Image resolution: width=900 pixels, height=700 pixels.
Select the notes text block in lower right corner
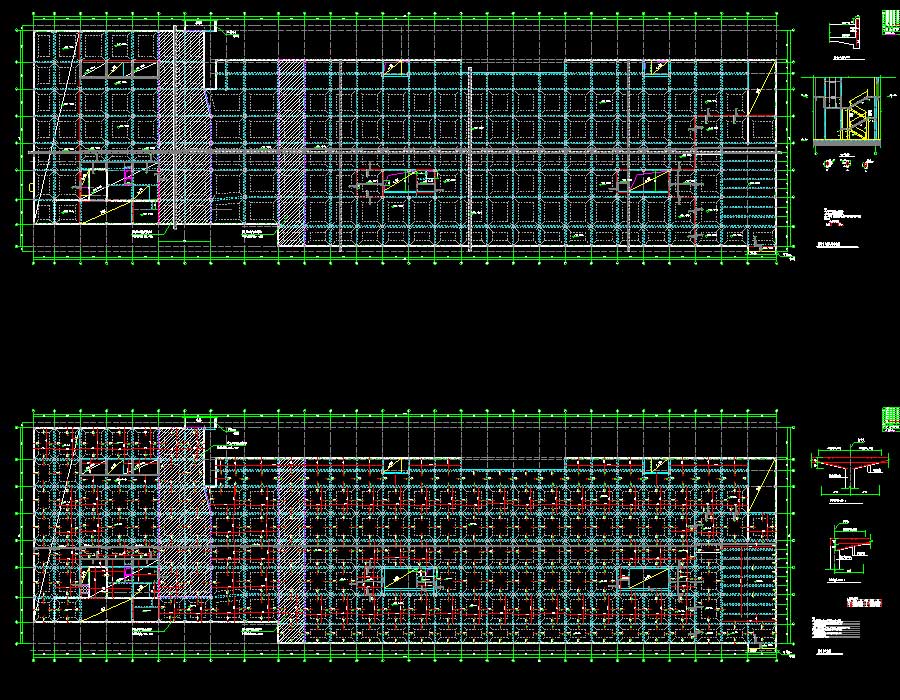coord(836,628)
